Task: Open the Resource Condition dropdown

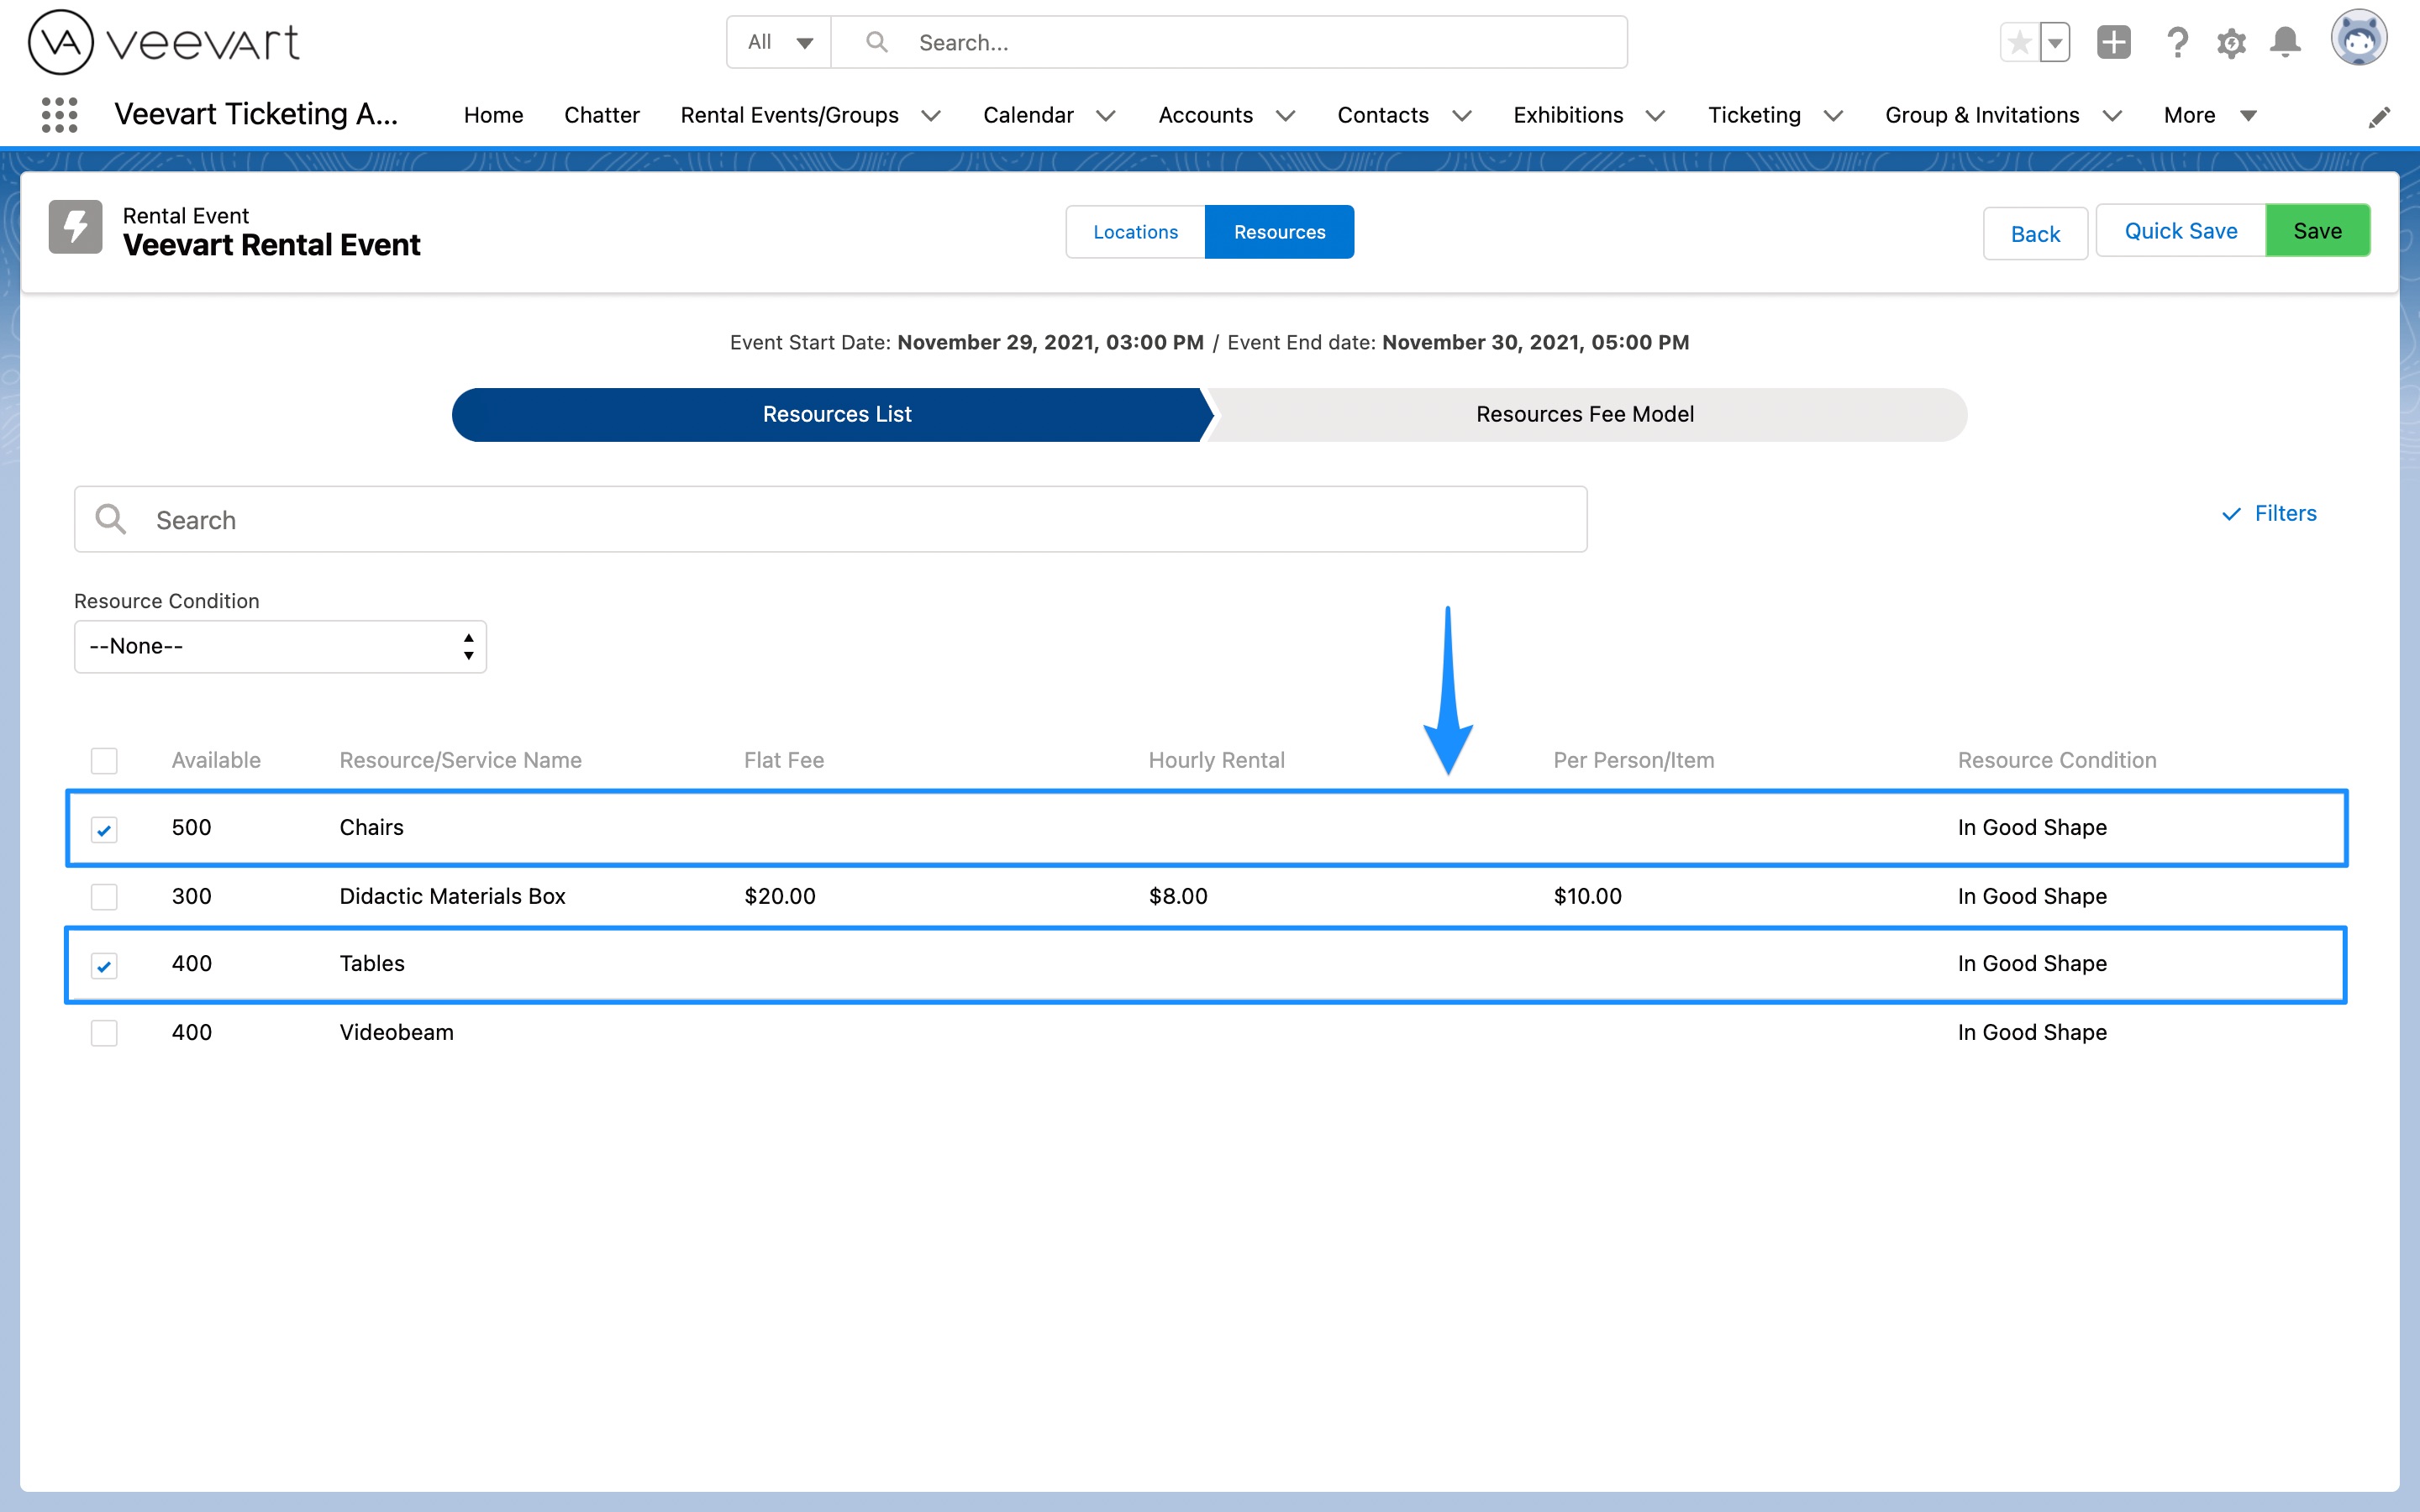Action: click(280, 646)
